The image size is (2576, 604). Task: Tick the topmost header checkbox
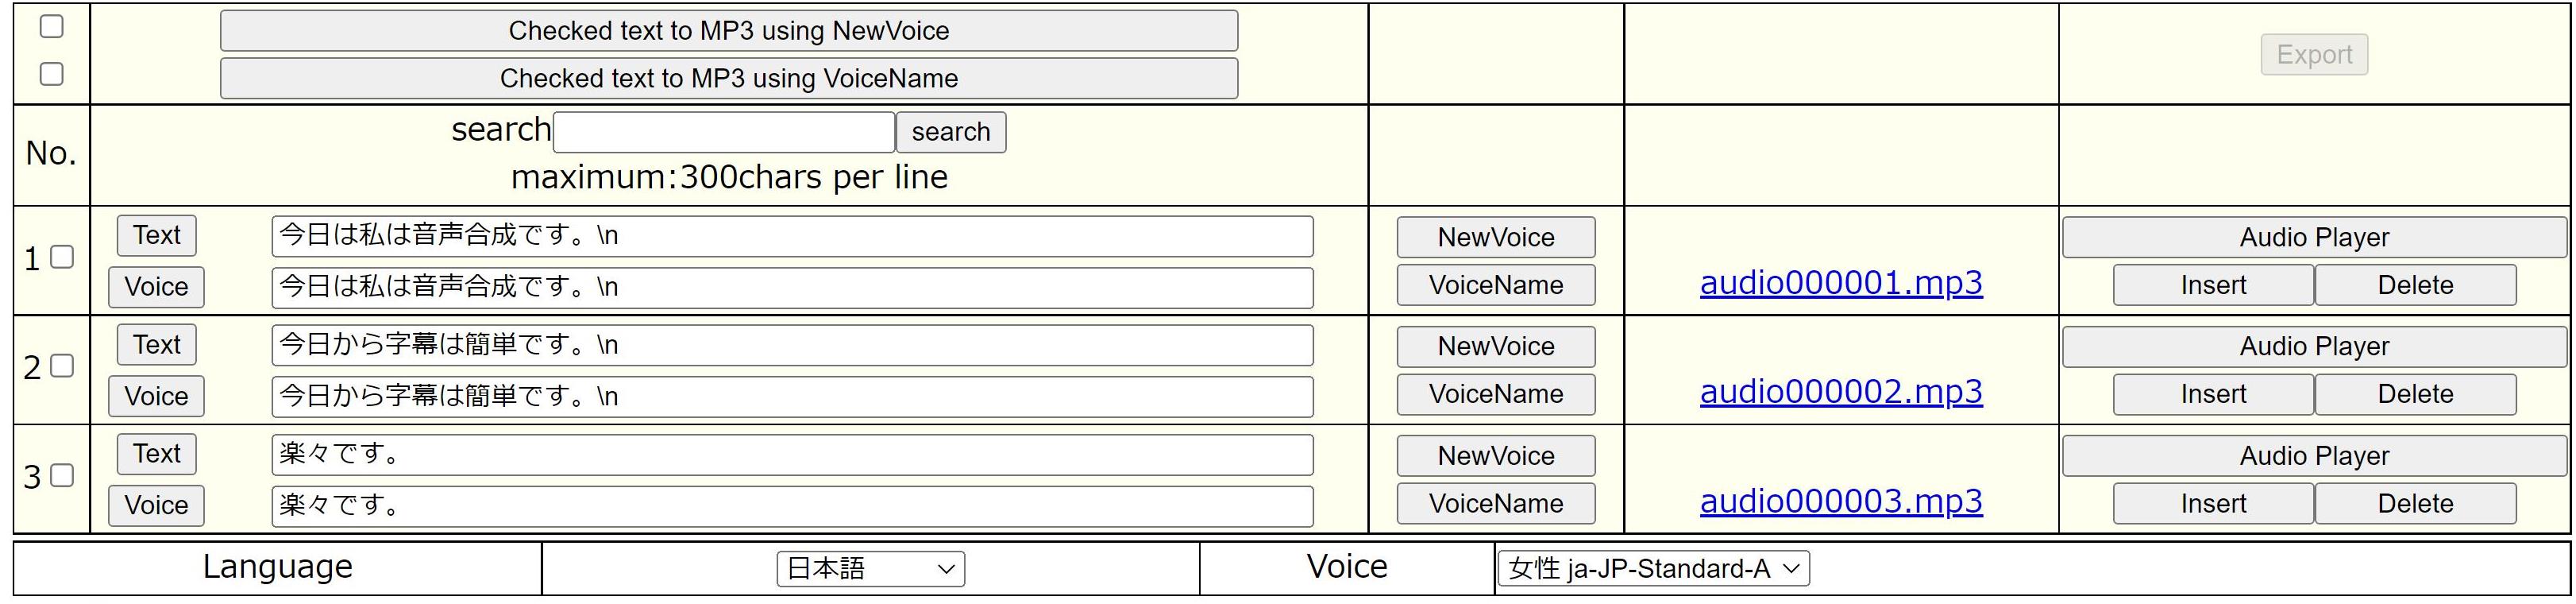pos(51,27)
